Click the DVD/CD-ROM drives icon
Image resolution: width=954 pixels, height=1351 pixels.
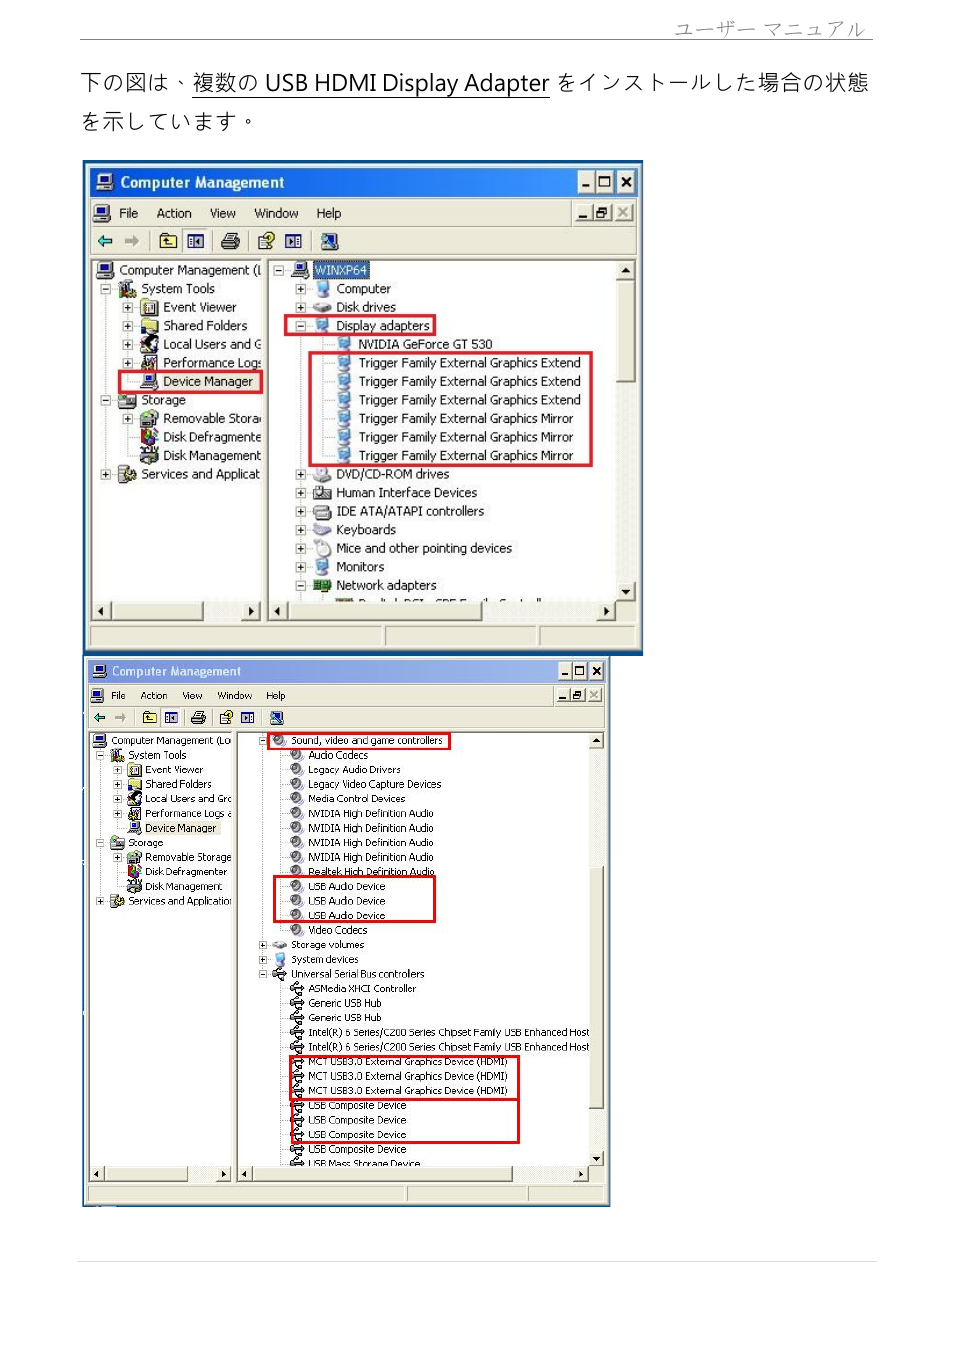[322, 474]
